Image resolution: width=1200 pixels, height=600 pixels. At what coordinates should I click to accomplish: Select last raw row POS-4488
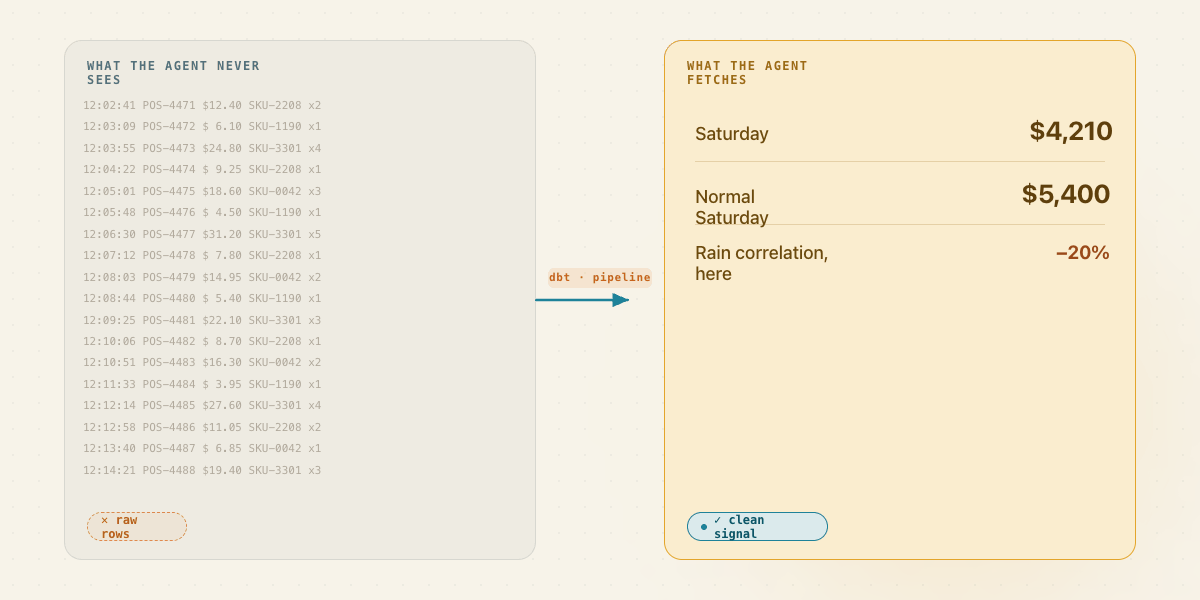[x=202, y=470]
